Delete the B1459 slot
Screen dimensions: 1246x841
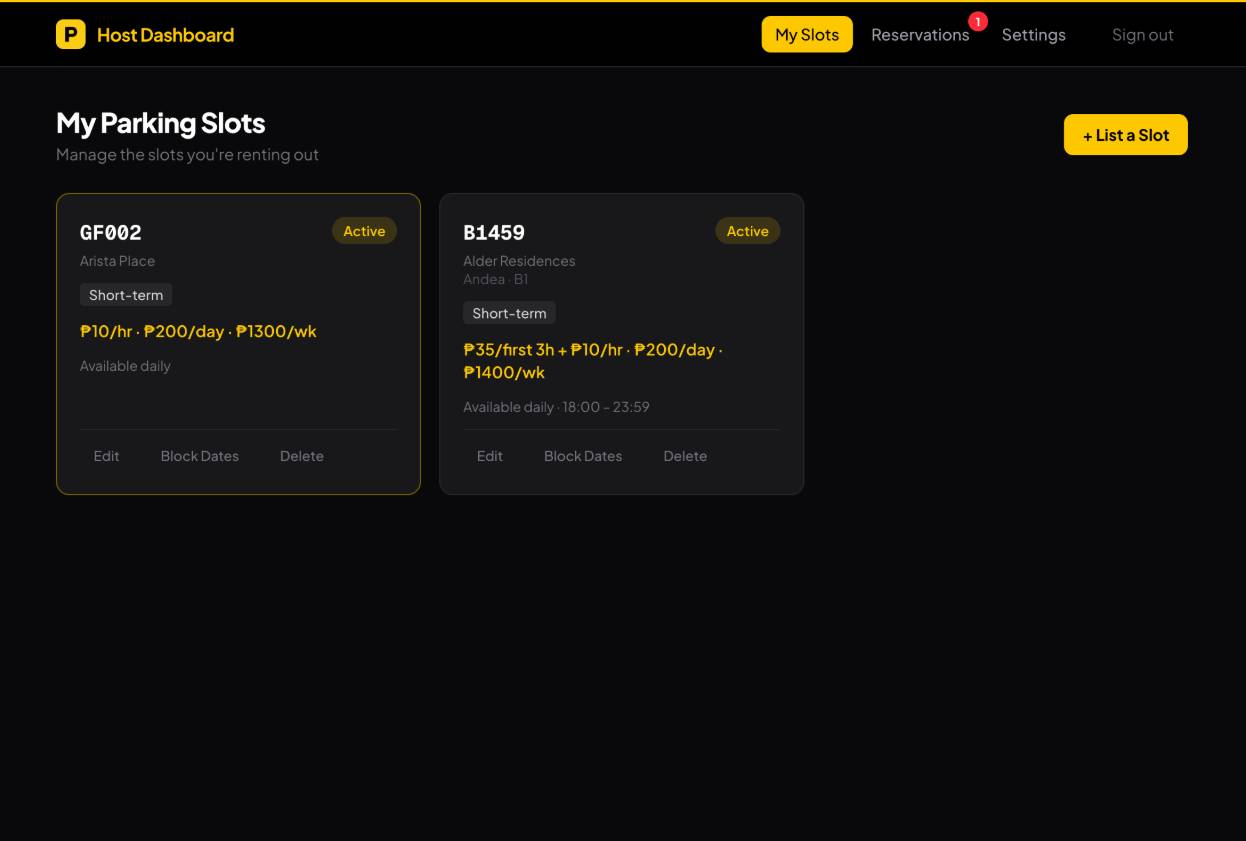click(x=685, y=456)
